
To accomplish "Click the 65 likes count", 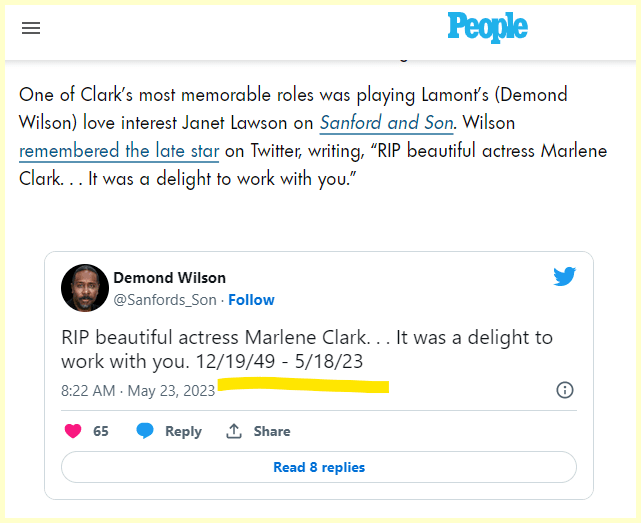I will tap(101, 431).
